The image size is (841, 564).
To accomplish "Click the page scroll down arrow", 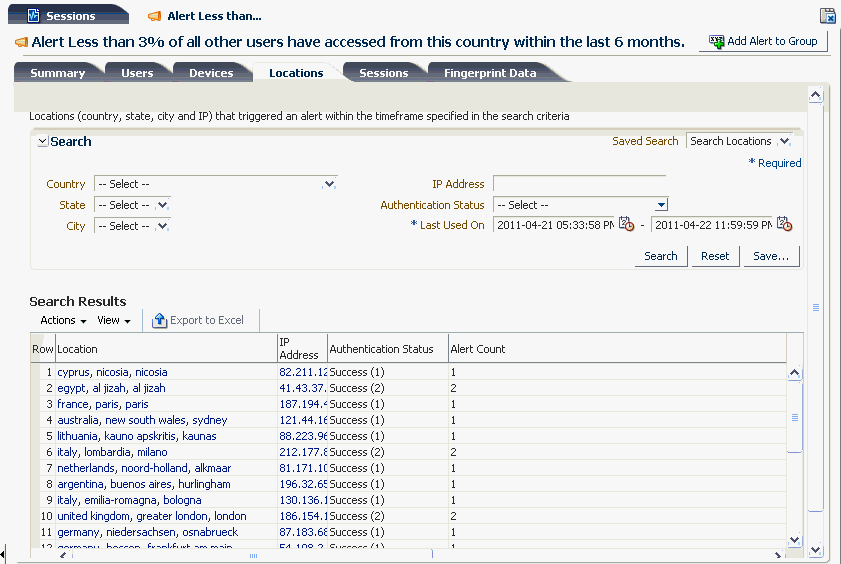I will coord(815,551).
